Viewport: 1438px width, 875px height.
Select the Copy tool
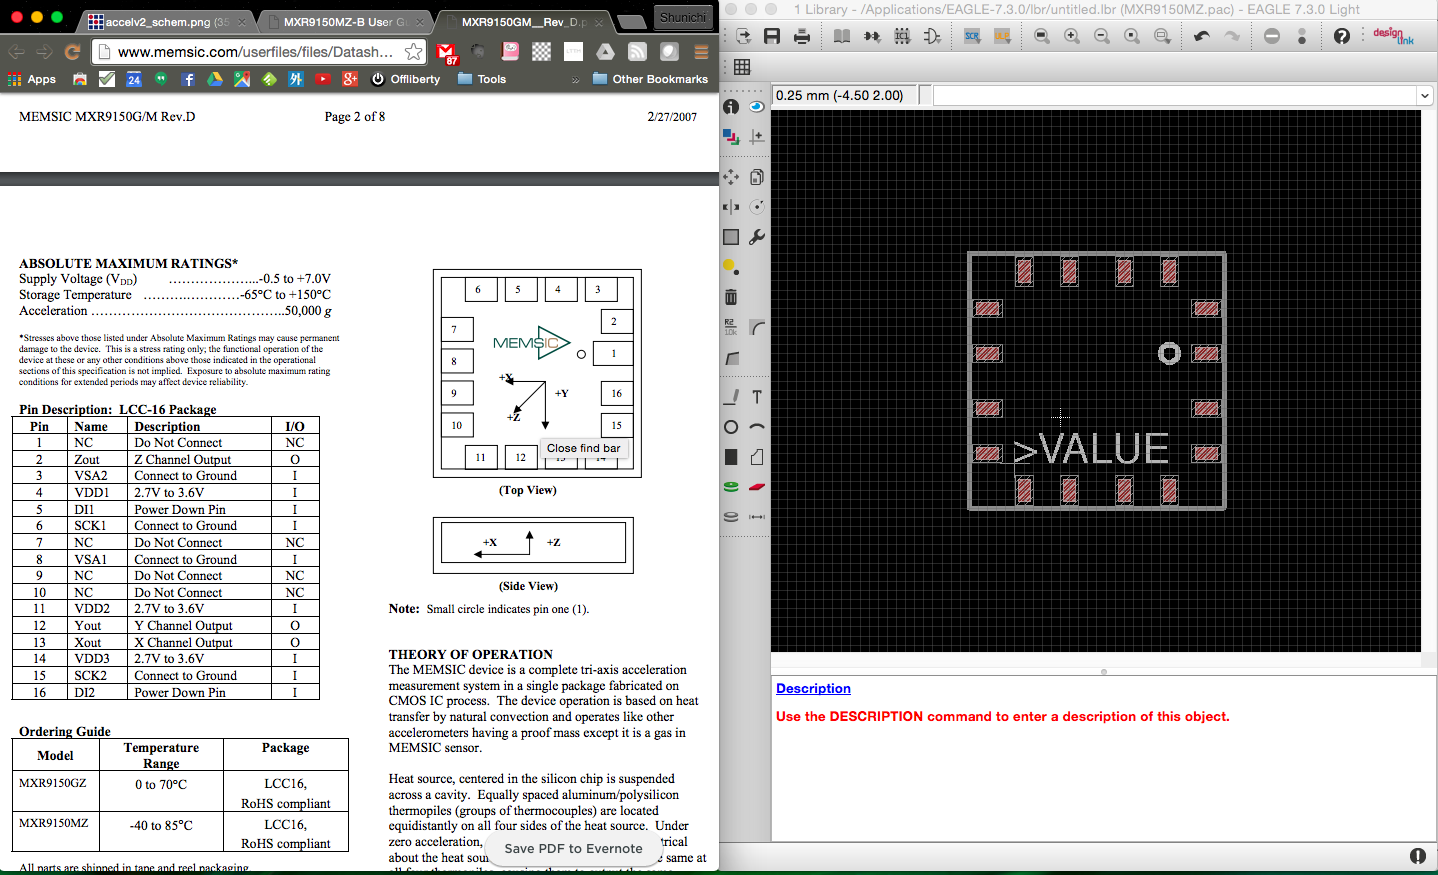click(x=757, y=177)
